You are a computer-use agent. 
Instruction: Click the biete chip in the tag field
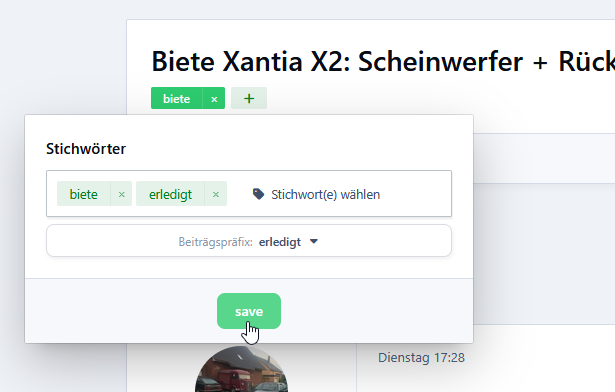click(x=84, y=194)
